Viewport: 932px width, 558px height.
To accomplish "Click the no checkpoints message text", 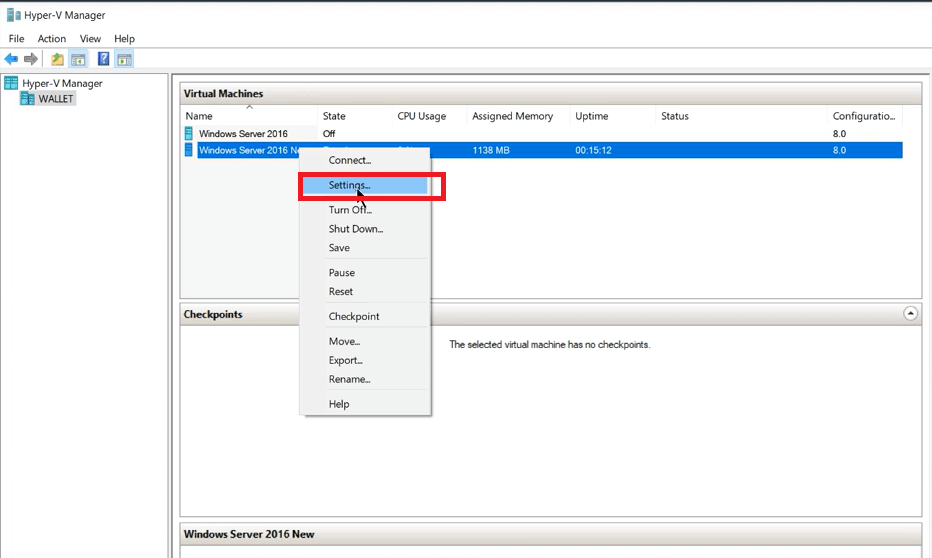I will (x=550, y=345).
